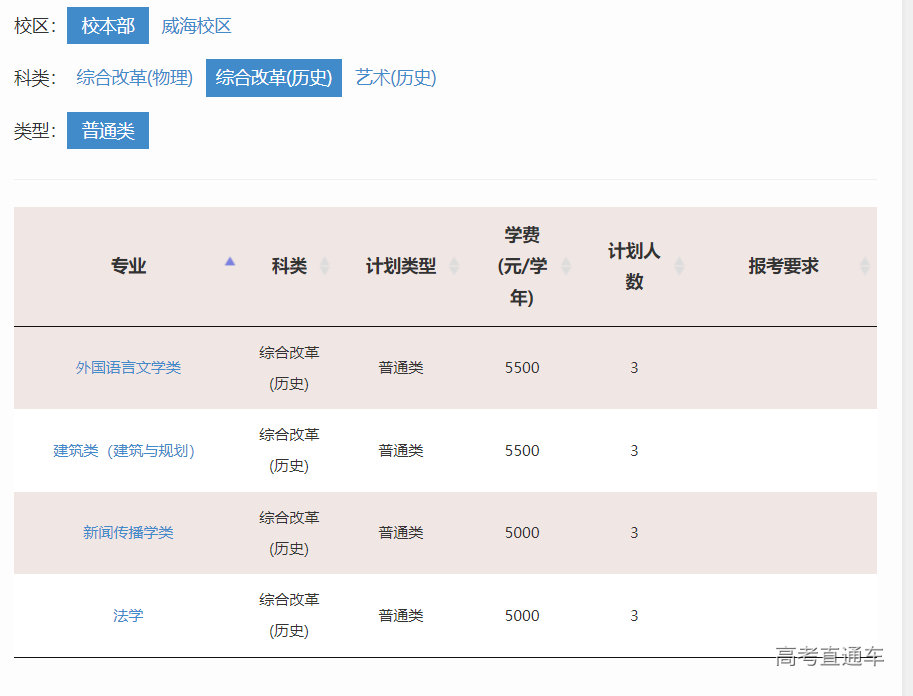Screen dimensions: 913x696
Task: Select 普通类 type filter
Action: [108, 131]
